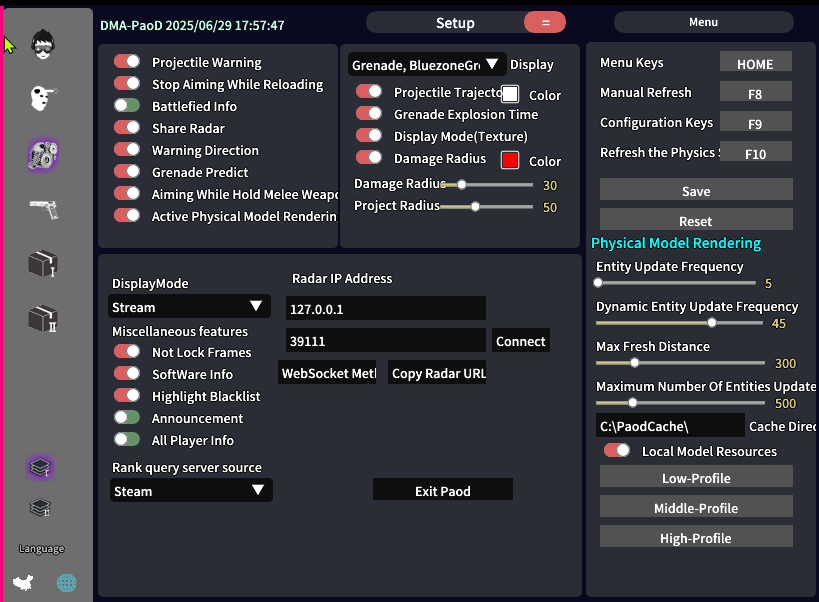Select the head aiming sidebar icon
The image size is (819, 602).
(x=43, y=98)
